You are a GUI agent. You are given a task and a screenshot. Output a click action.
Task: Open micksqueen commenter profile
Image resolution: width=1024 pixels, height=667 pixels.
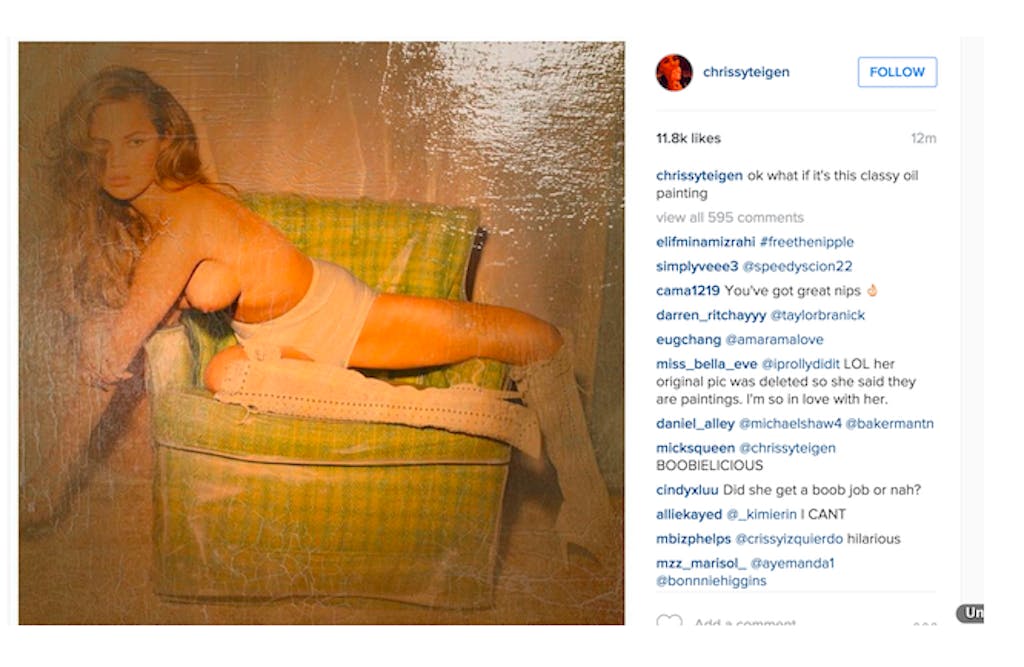point(695,448)
